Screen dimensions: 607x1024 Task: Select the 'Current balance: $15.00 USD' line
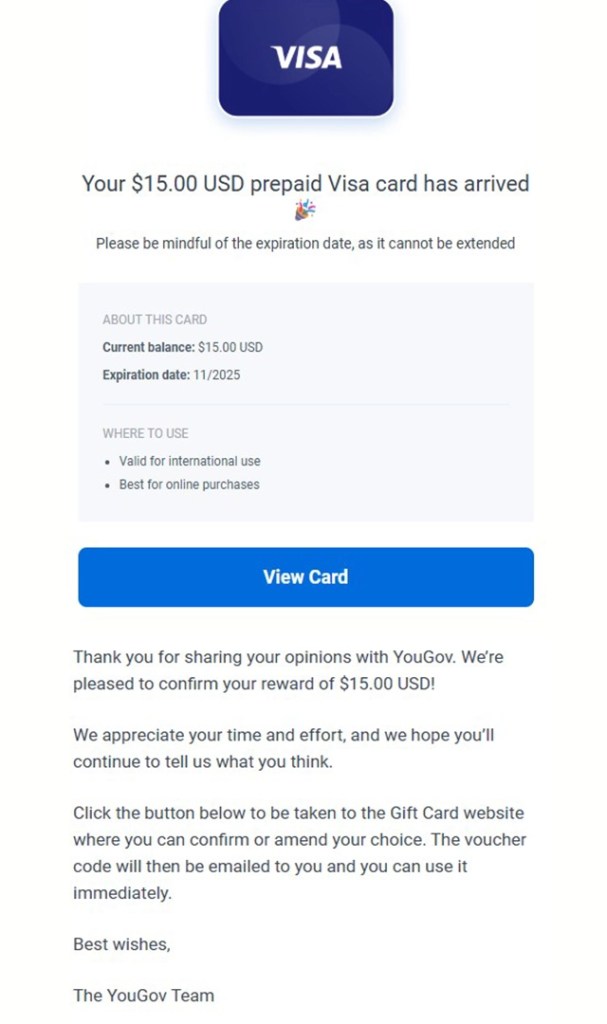pos(180,347)
